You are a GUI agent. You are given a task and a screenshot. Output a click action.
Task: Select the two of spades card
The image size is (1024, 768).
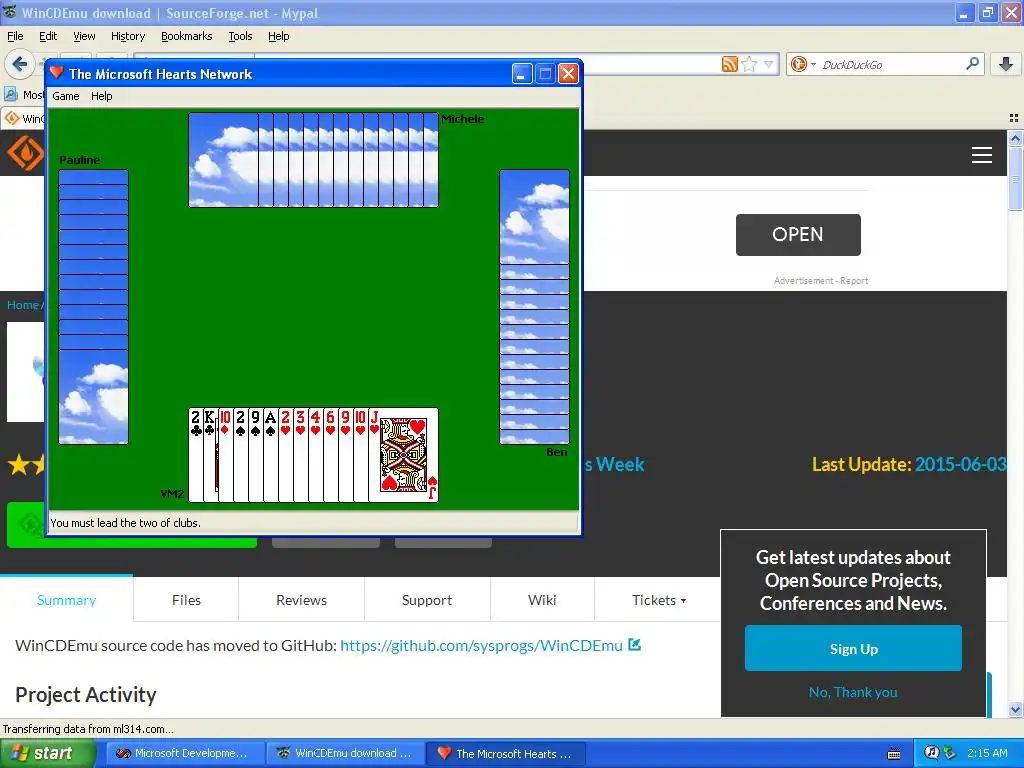[240, 455]
